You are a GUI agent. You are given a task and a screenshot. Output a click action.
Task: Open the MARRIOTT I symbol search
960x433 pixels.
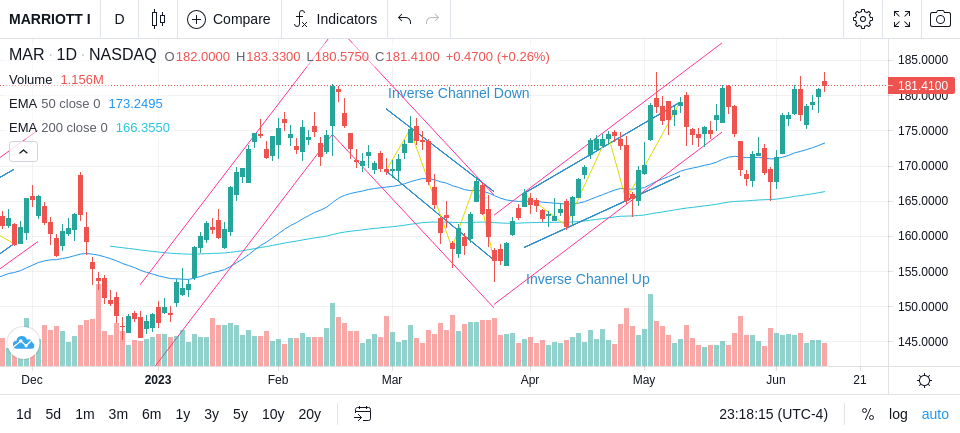coord(50,19)
